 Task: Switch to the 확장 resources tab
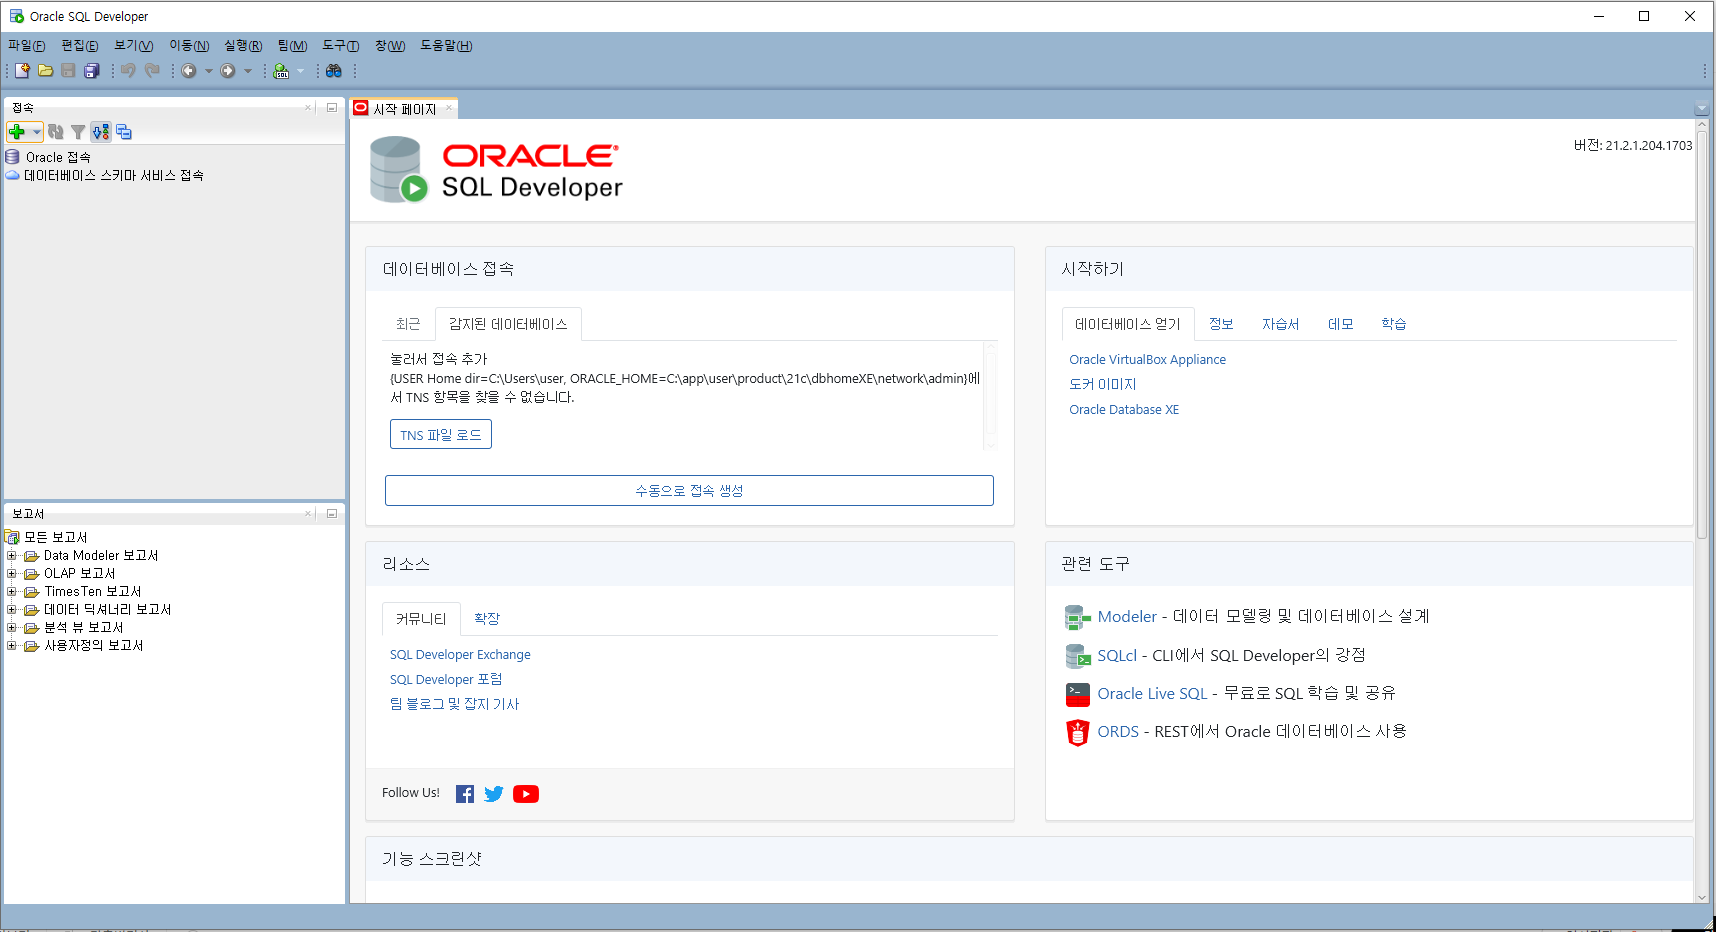(487, 619)
